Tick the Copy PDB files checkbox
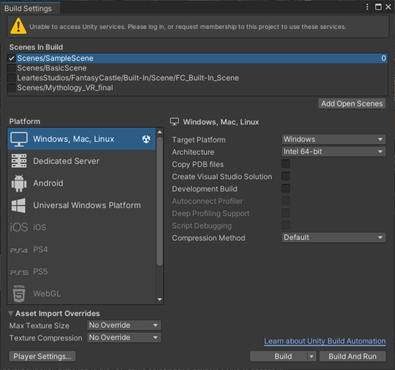 (286, 164)
